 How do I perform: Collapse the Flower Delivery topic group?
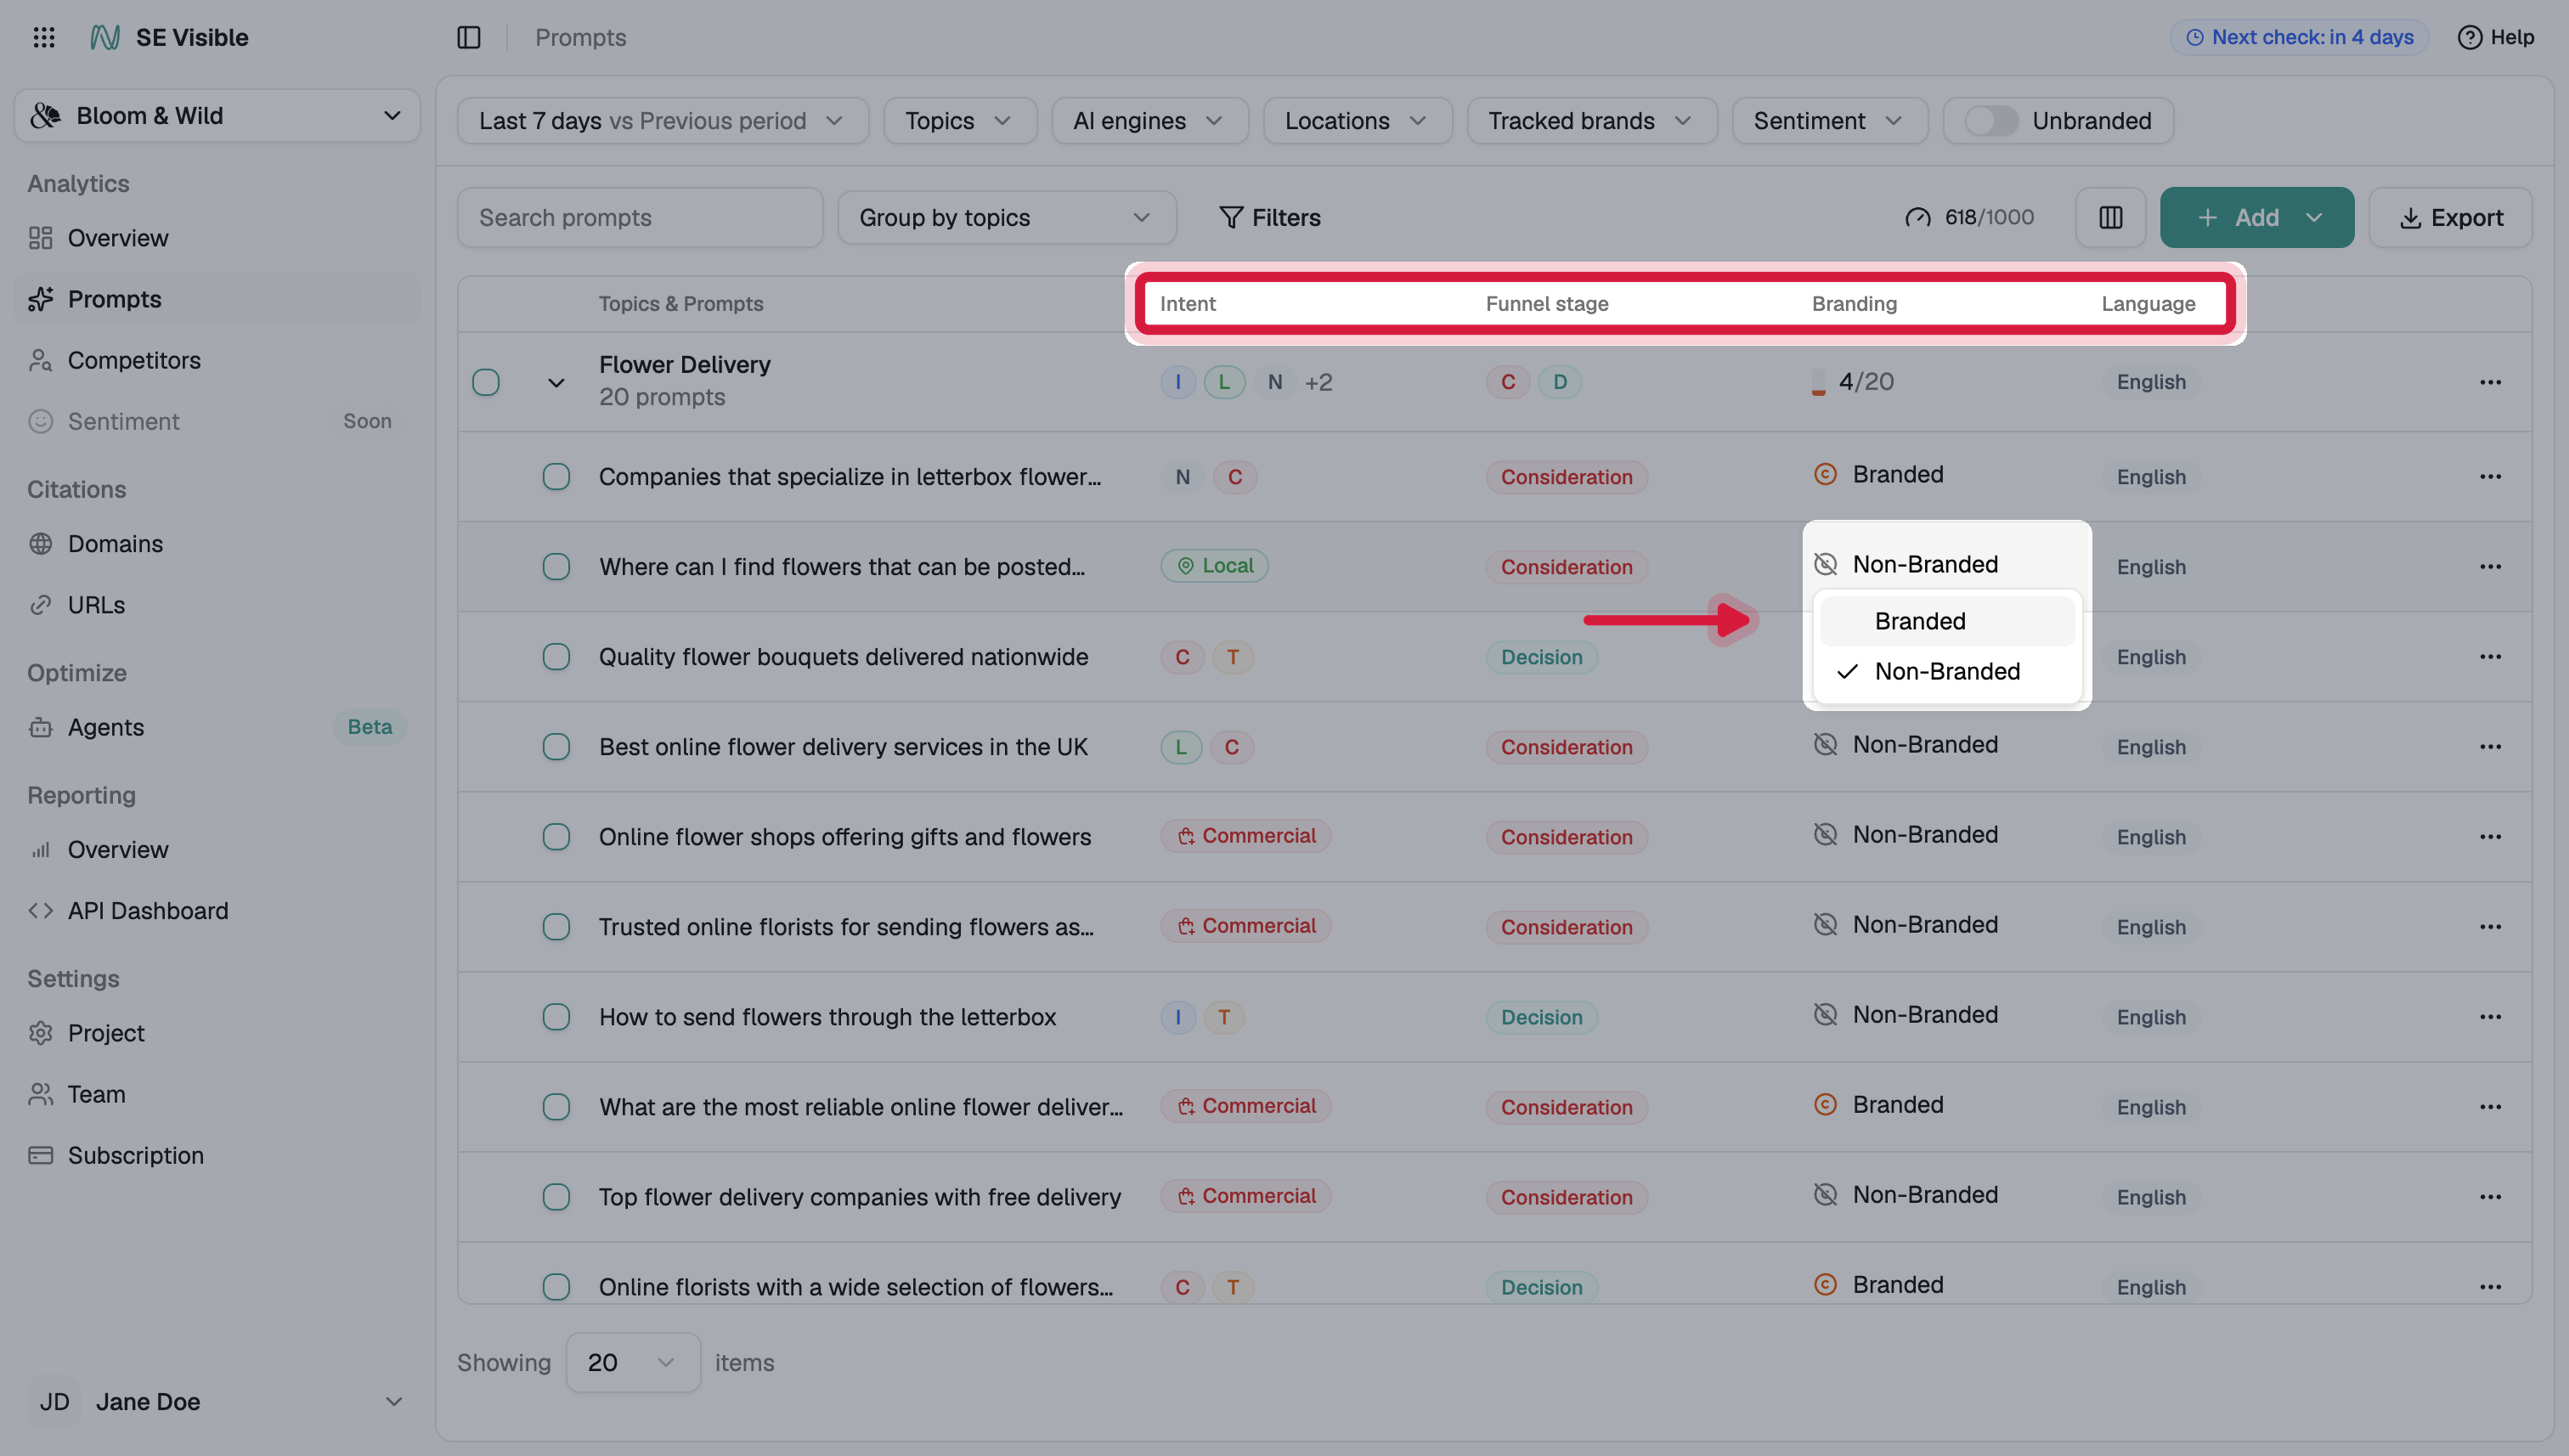click(x=556, y=382)
